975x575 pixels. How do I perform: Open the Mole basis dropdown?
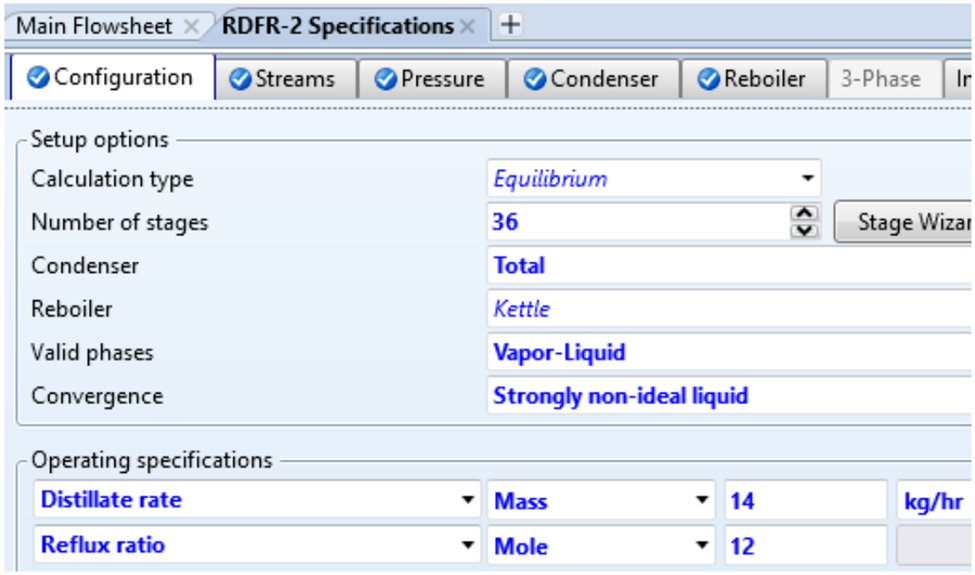(x=699, y=545)
